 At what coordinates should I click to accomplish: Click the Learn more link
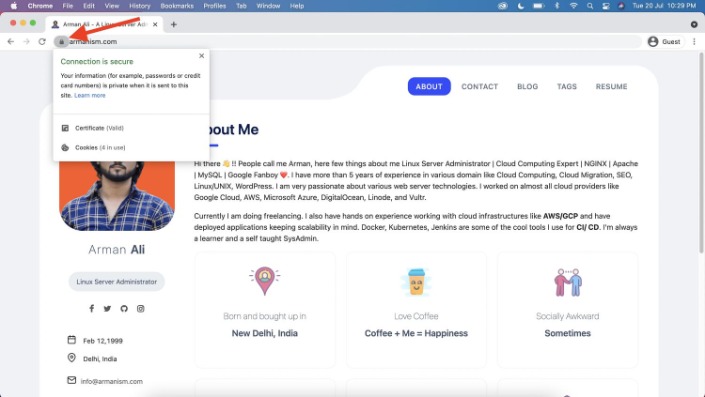[89, 95]
